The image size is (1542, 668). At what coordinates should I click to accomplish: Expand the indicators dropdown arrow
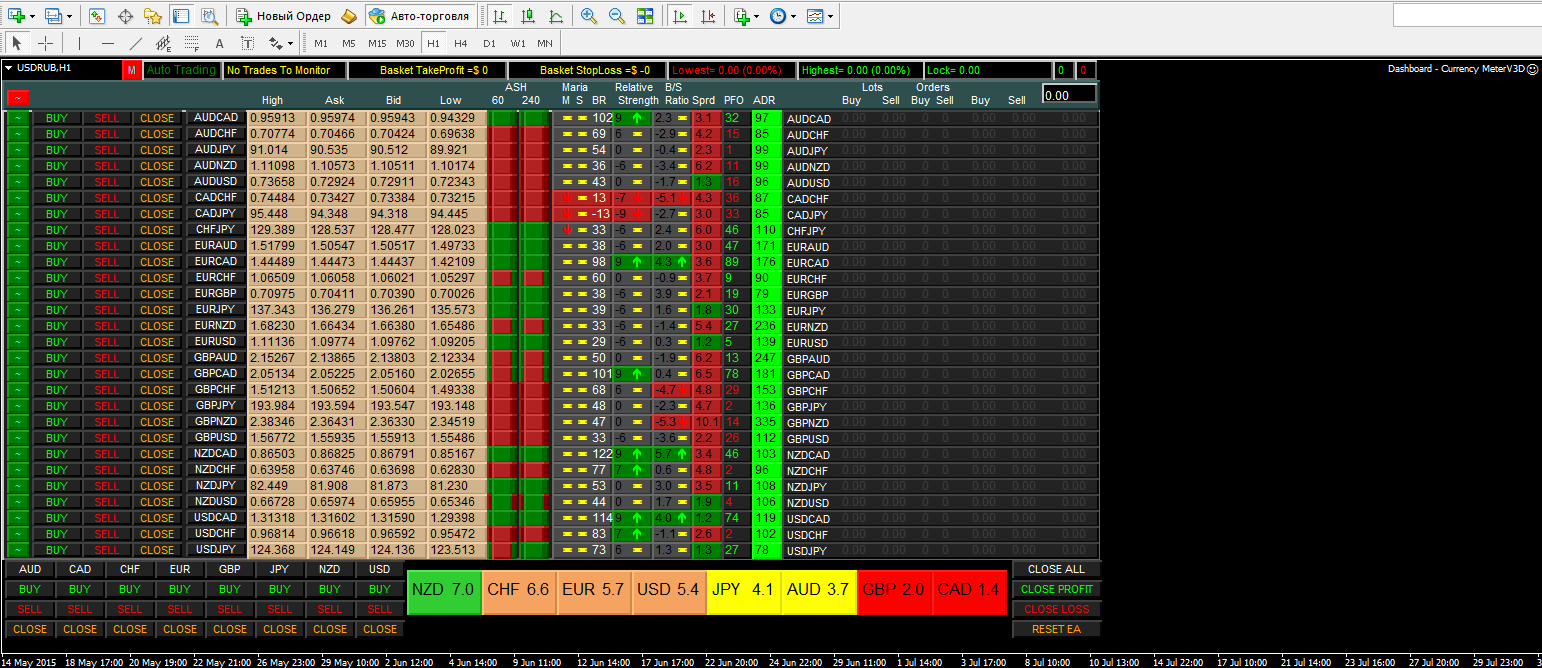758,16
